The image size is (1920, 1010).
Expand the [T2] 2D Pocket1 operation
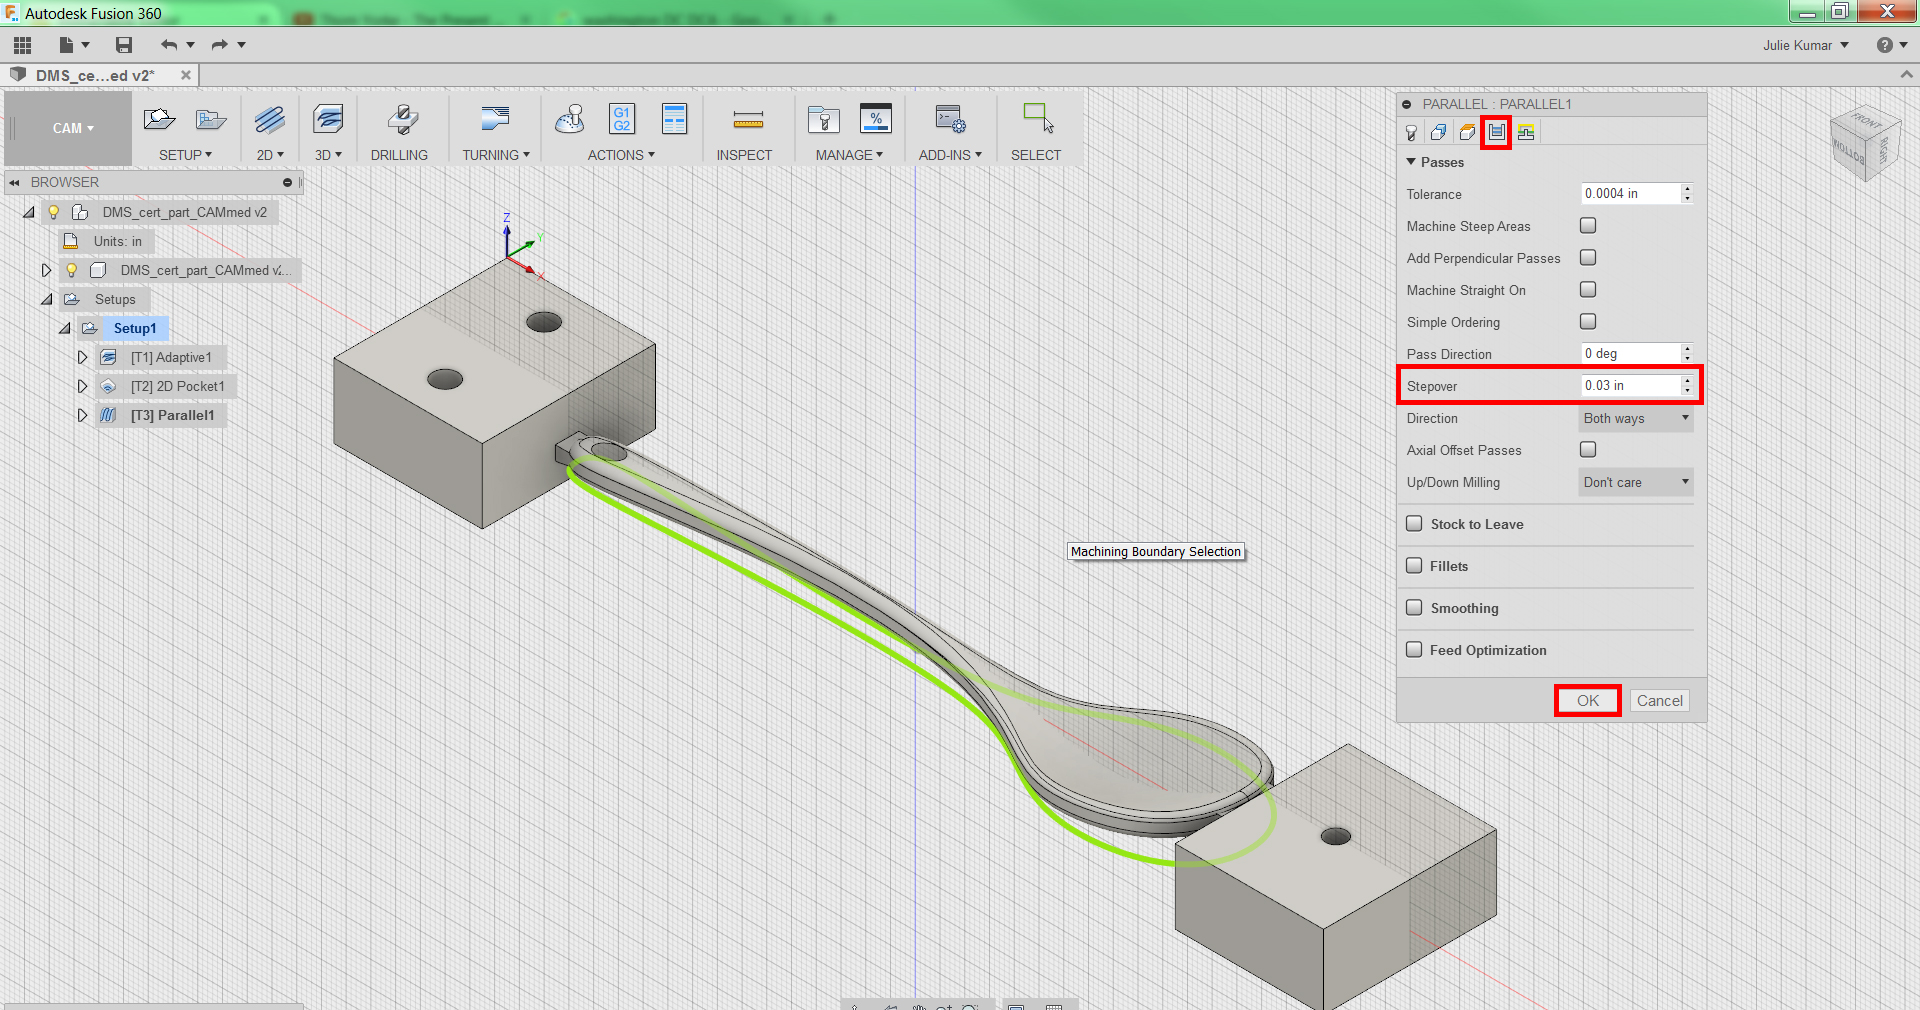(x=83, y=386)
